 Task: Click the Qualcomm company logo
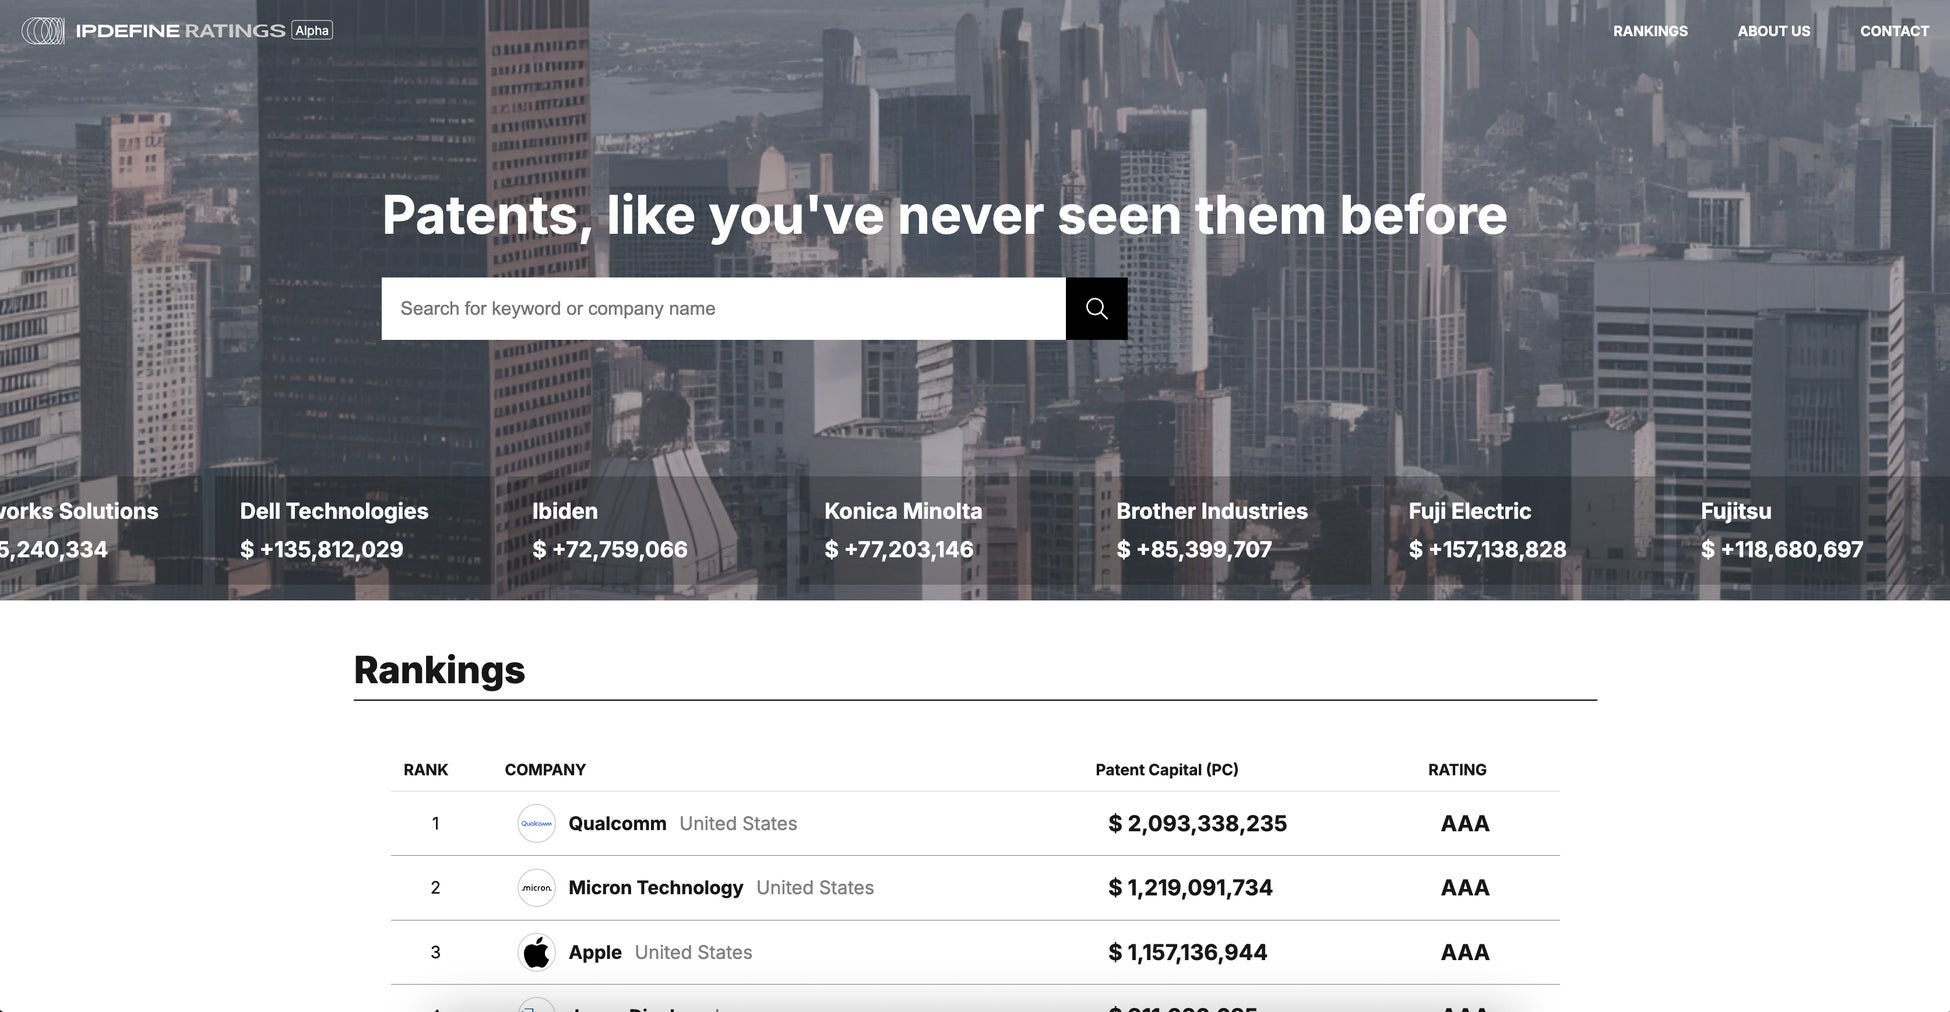(536, 824)
